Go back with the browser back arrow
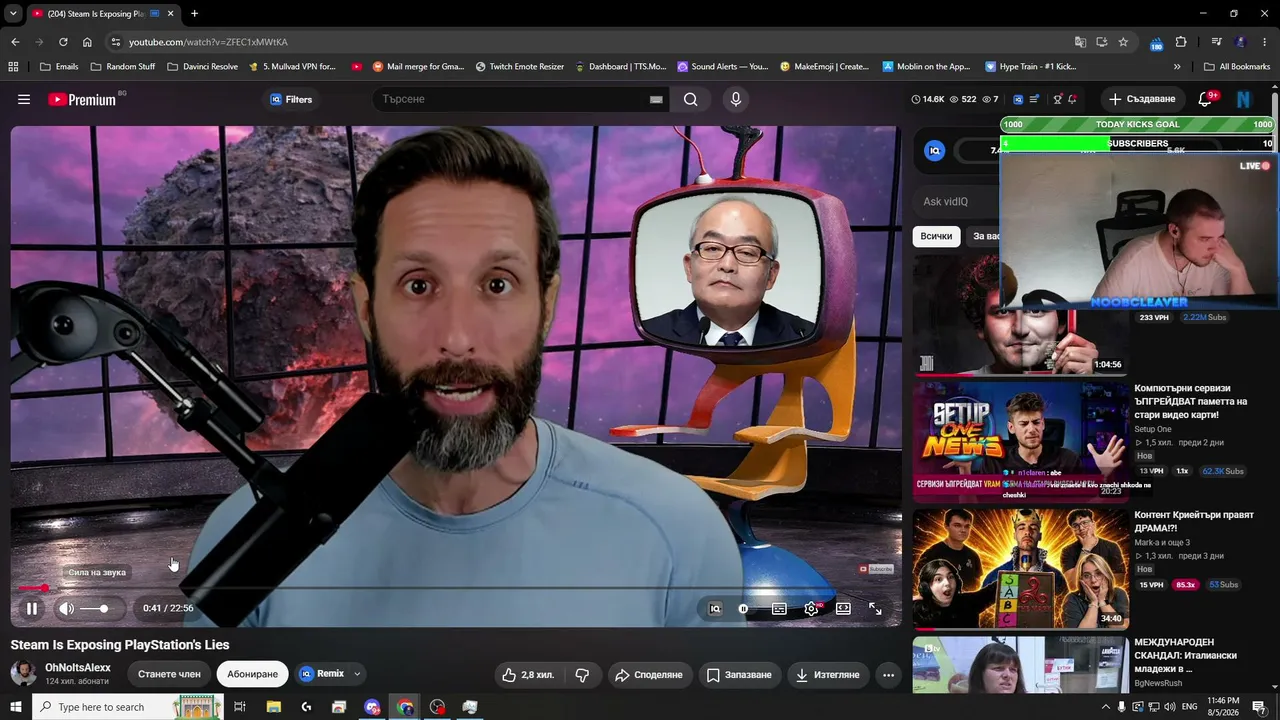The image size is (1280, 720). [x=15, y=42]
